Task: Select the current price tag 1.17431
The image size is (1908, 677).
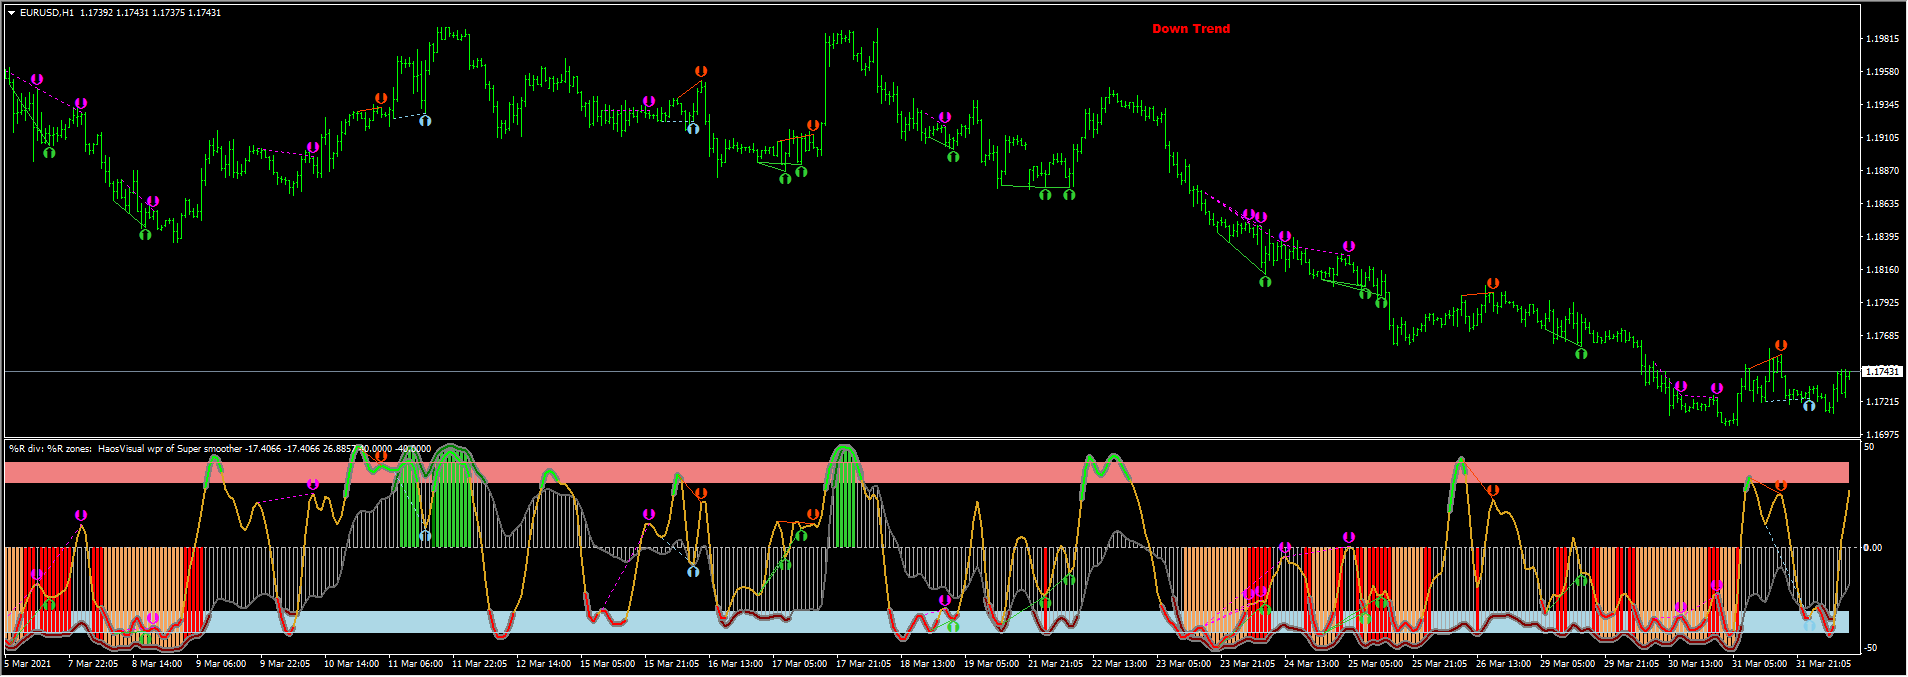Action: (1881, 372)
